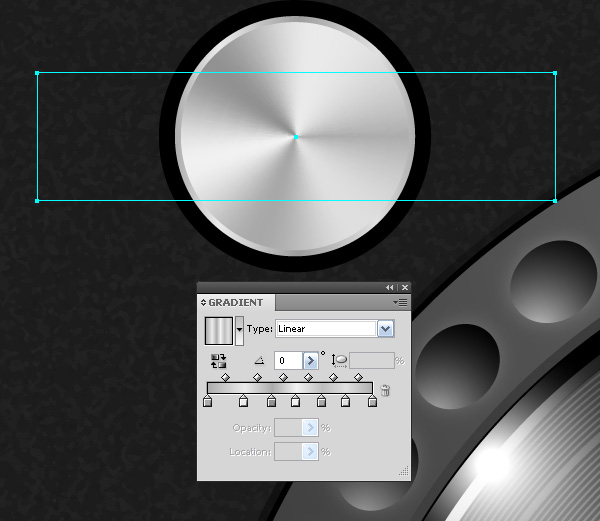Select the first midpoint diamond above gradient slider
This screenshot has width=600, height=521.
pos(226,378)
